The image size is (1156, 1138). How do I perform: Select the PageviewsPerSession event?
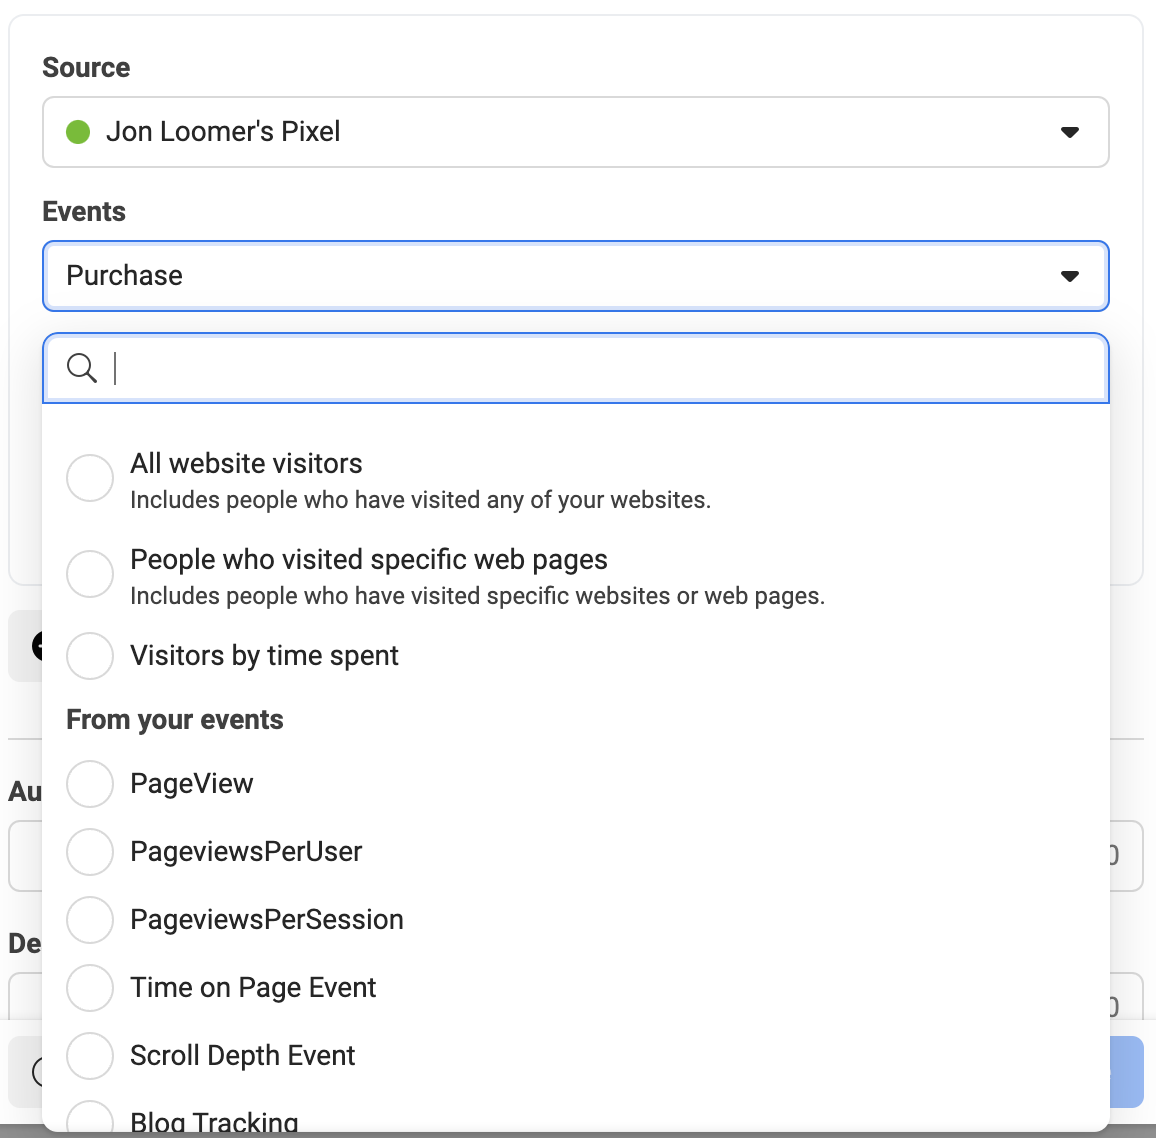[x=90, y=919]
